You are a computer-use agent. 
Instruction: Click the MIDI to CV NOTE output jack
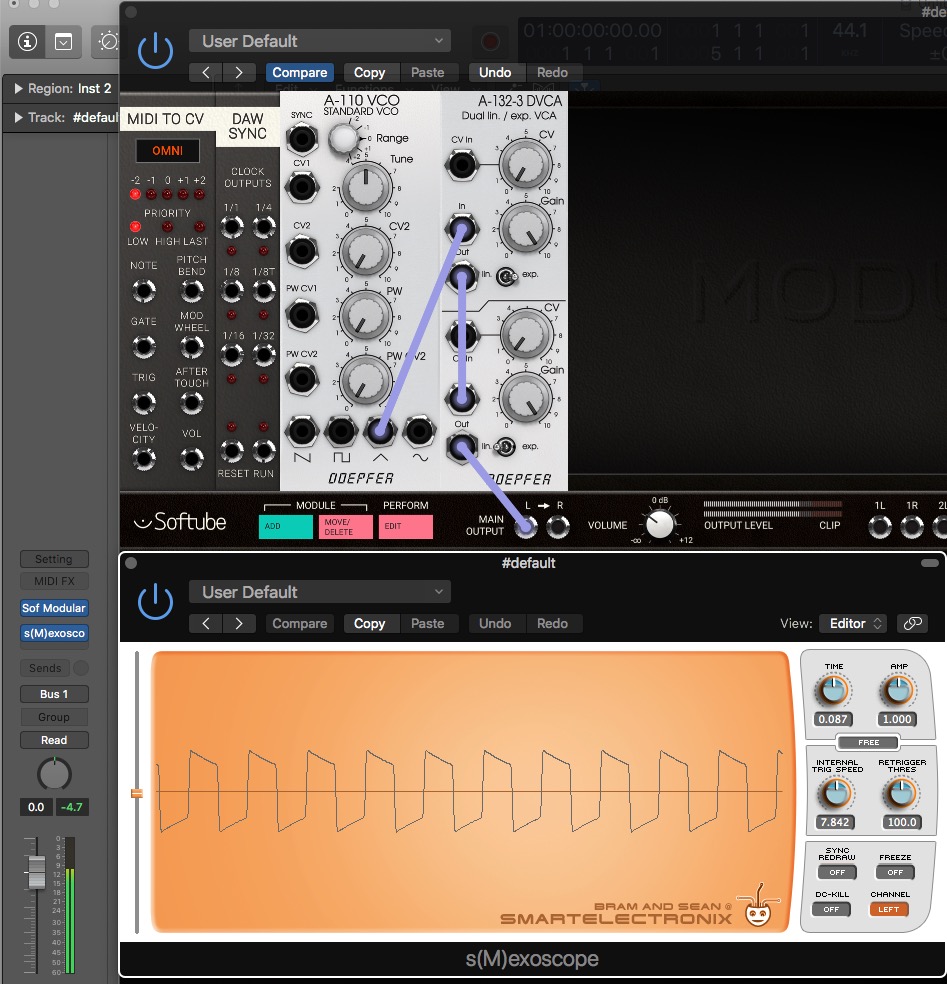pos(144,291)
